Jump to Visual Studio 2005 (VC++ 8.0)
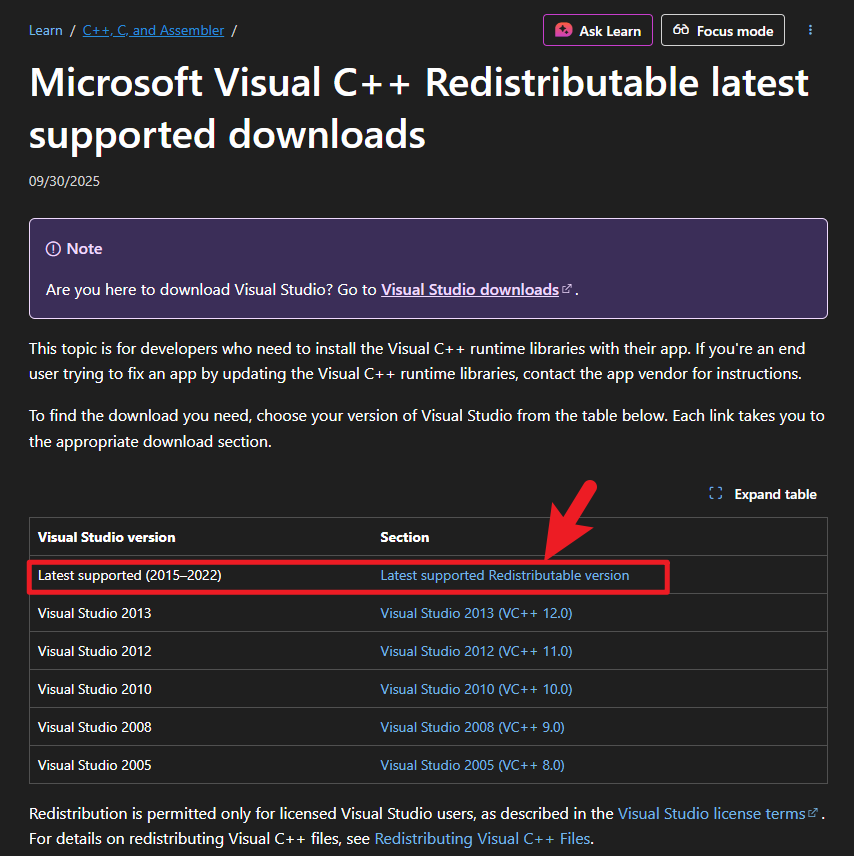The height and width of the screenshot is (856, 854). pyautogui.click(x=472, y=765)
